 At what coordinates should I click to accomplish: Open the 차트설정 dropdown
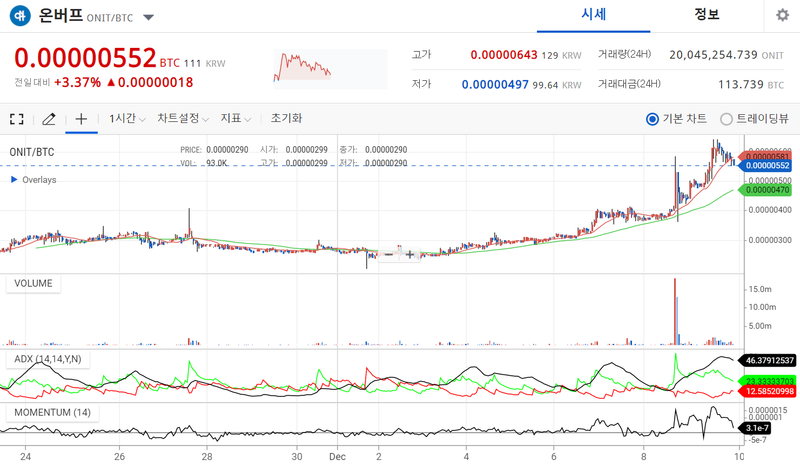tap(183, 118)
